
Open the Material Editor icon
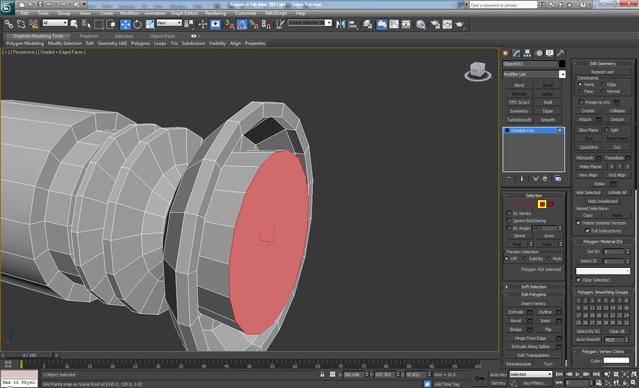pos(421,24)
